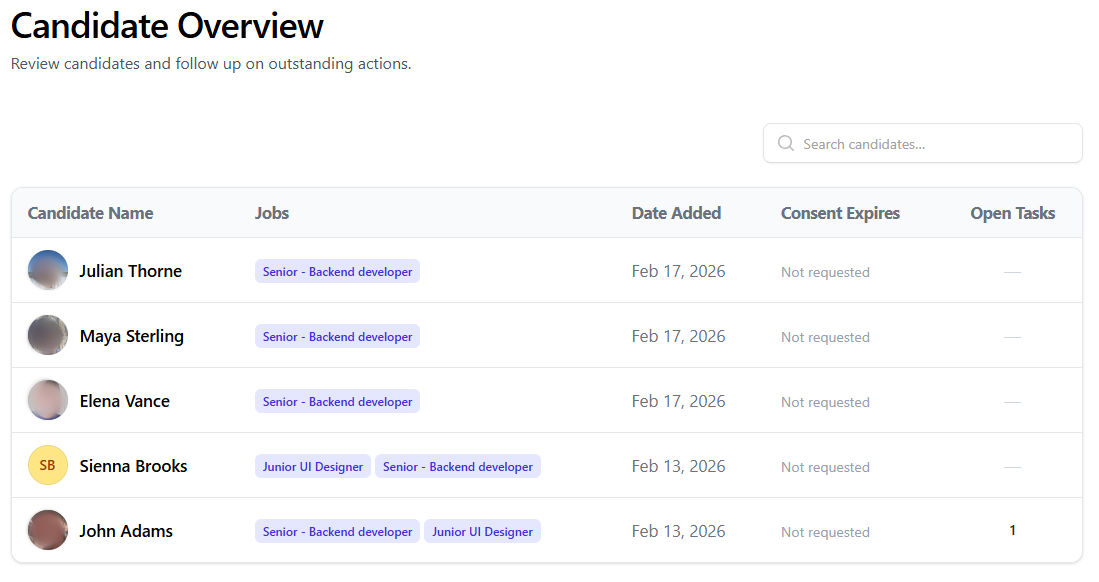
Task: Open Julian Thorne candidate profile
Action: click(x=130, y=271)
